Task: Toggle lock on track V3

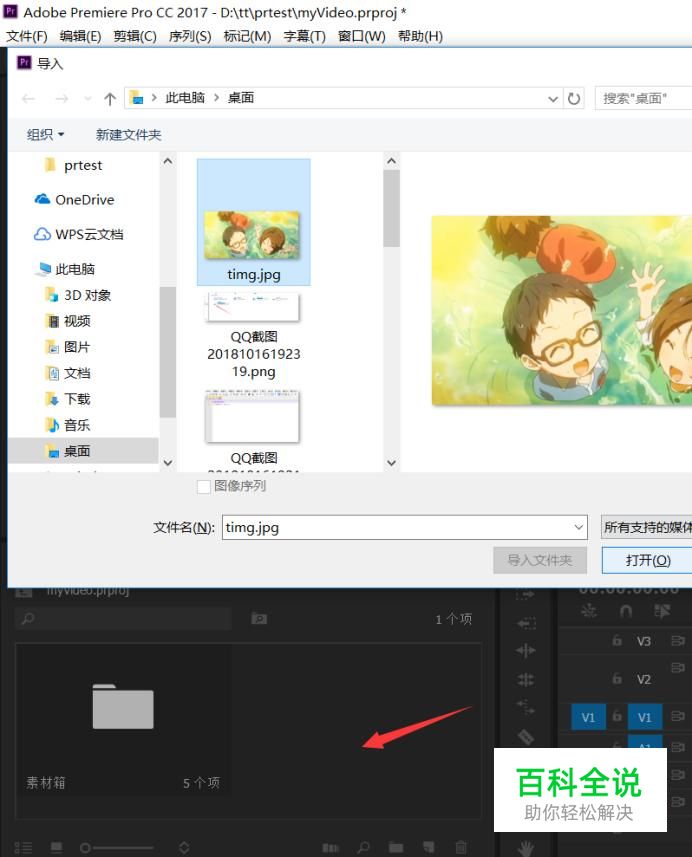Action: (x=617, y=641)
